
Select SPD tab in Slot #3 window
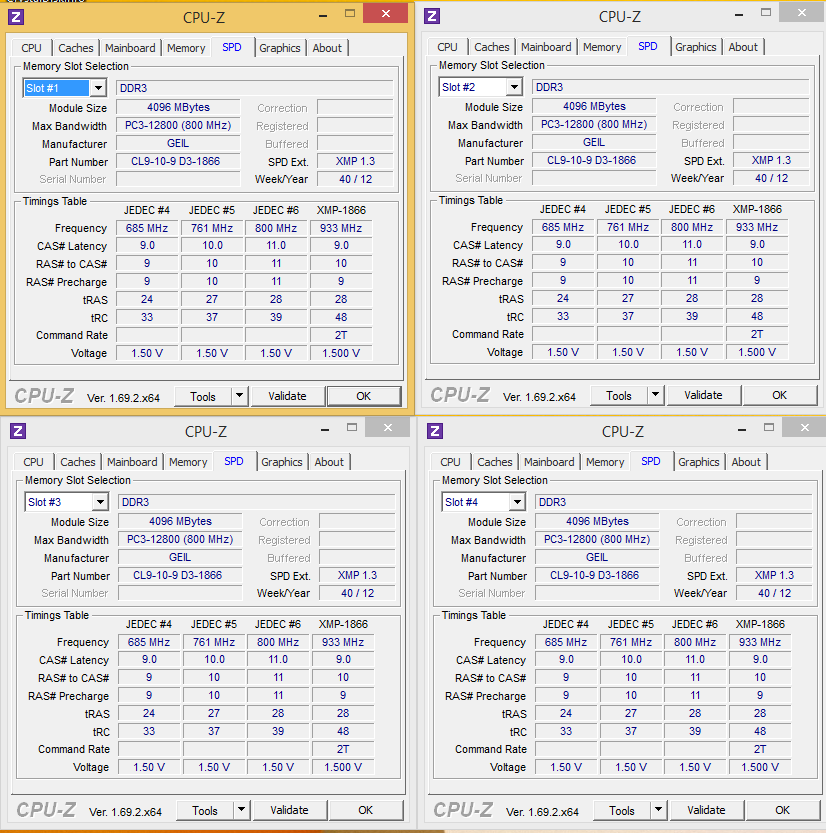click(234, 461)
